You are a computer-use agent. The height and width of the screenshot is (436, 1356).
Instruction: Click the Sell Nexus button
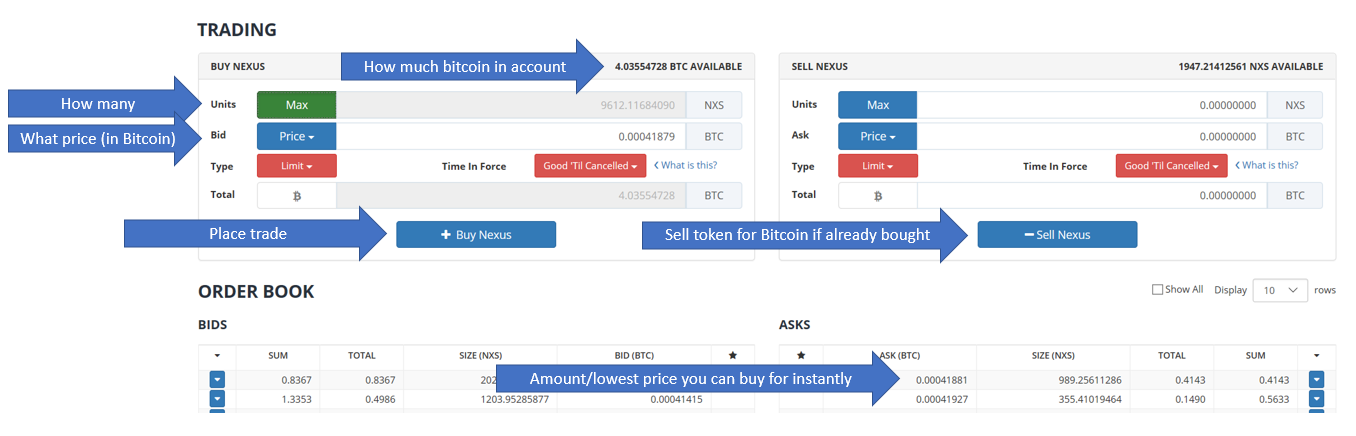1057,235
